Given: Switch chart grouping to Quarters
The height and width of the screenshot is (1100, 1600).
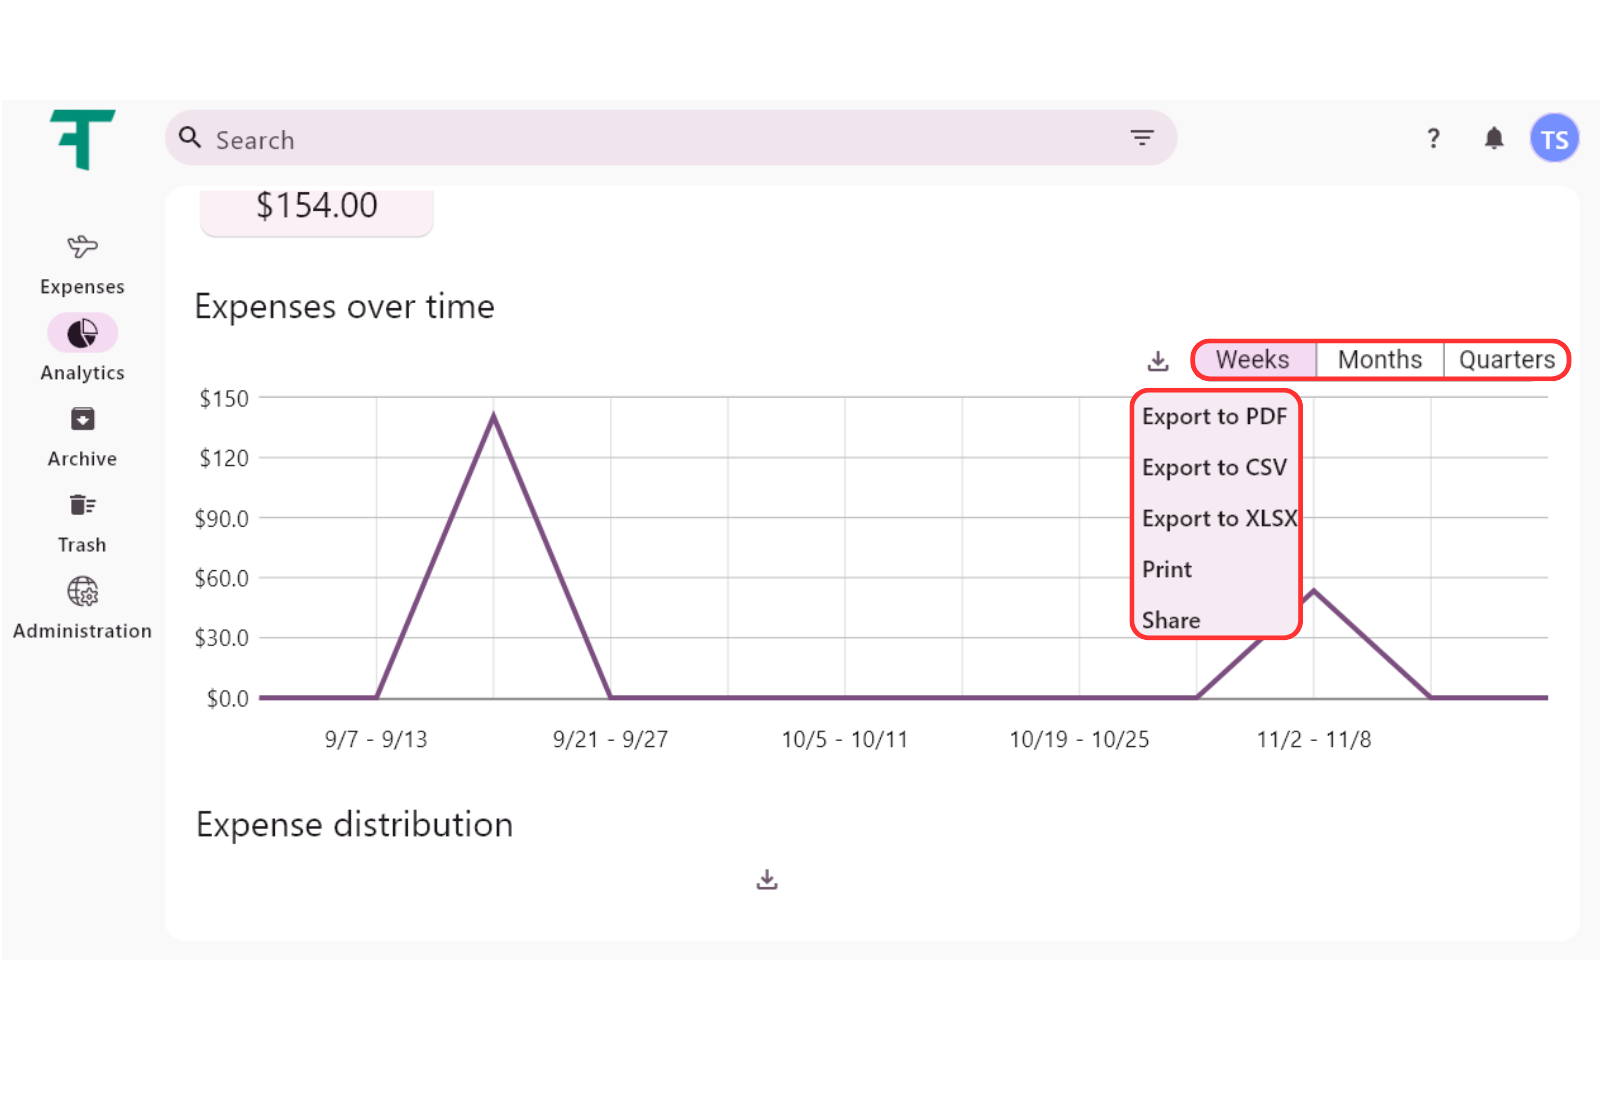Looking at the screenshot, I should point(1506,360).
